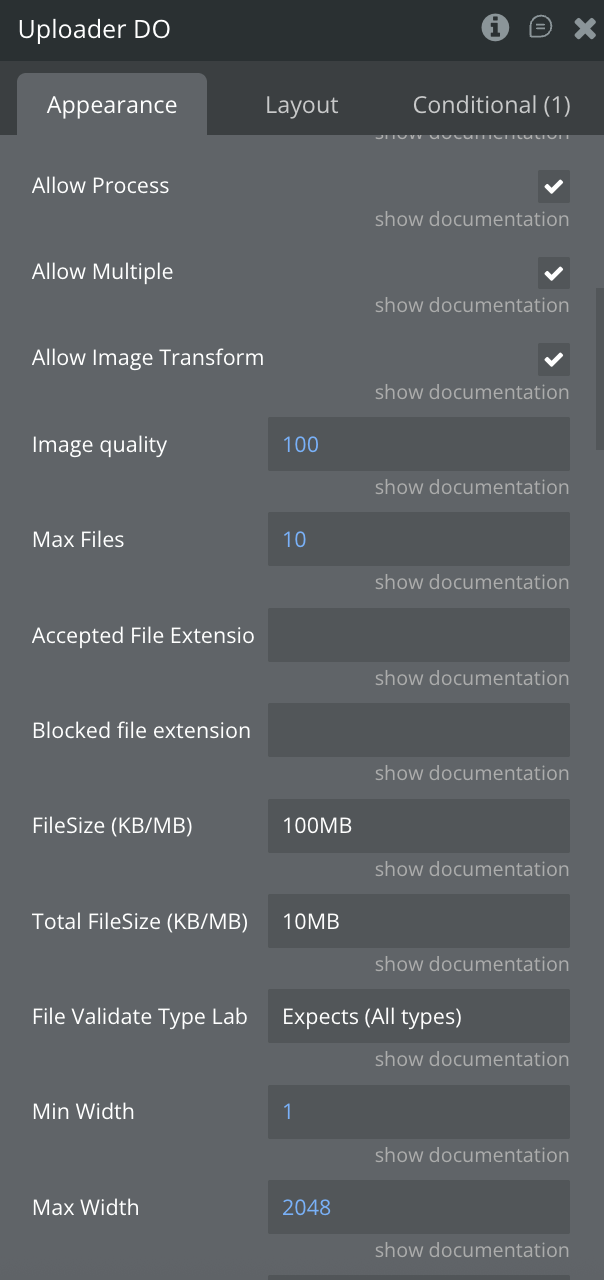Click the Image quality value field
Viewport: 604px width, 1280px height.
(x=418, y=444)
